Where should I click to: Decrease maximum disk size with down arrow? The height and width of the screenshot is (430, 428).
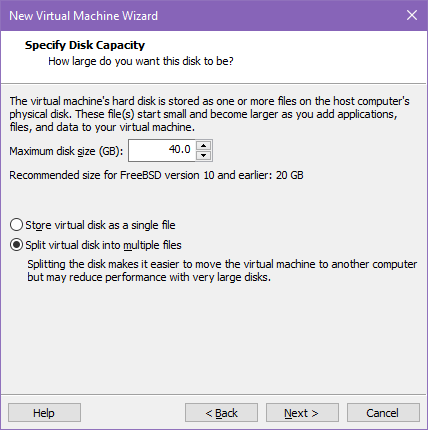coord(203,155)
